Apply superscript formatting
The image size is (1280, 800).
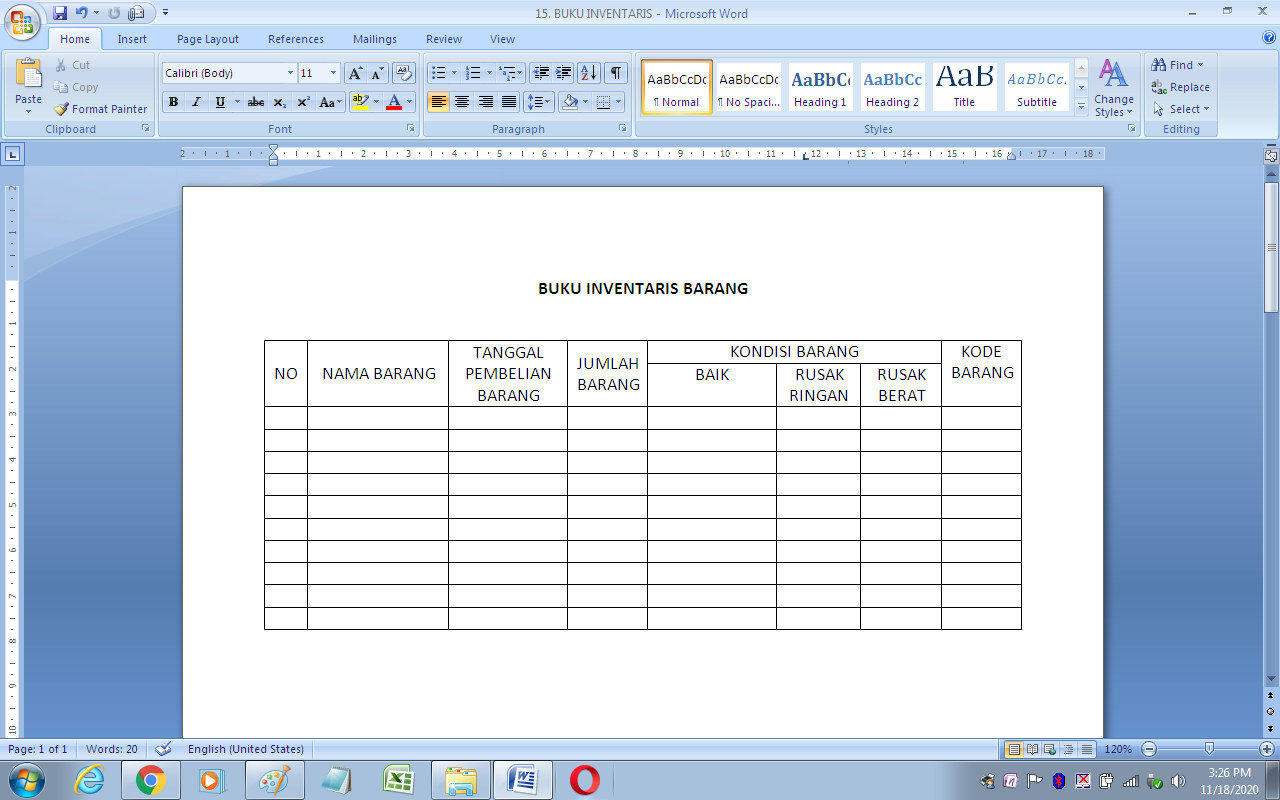tap(303, 102)
